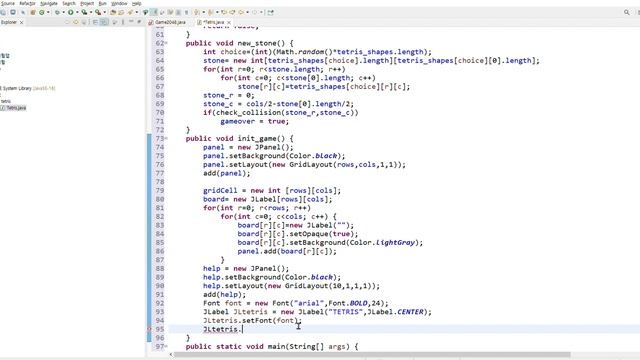
Task: Open the Help menu
Action: pos(136,3)
